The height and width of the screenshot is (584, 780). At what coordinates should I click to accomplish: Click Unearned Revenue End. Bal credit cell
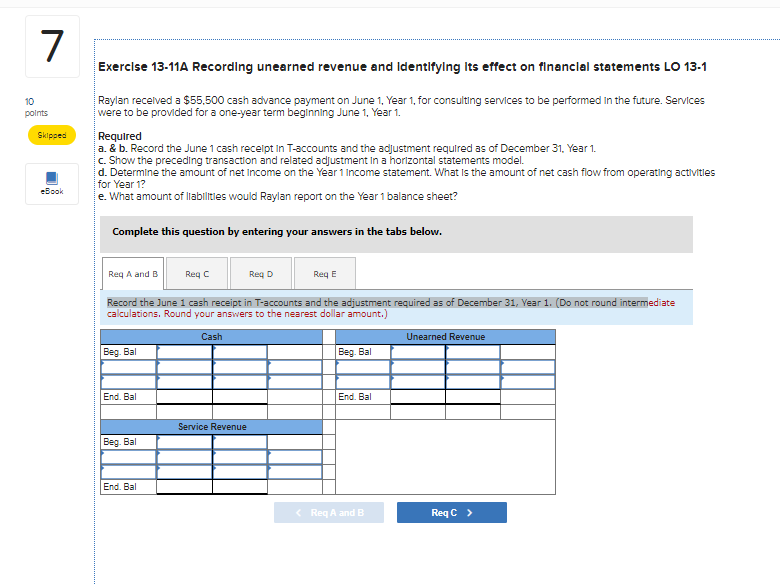[x=473, y=396]
